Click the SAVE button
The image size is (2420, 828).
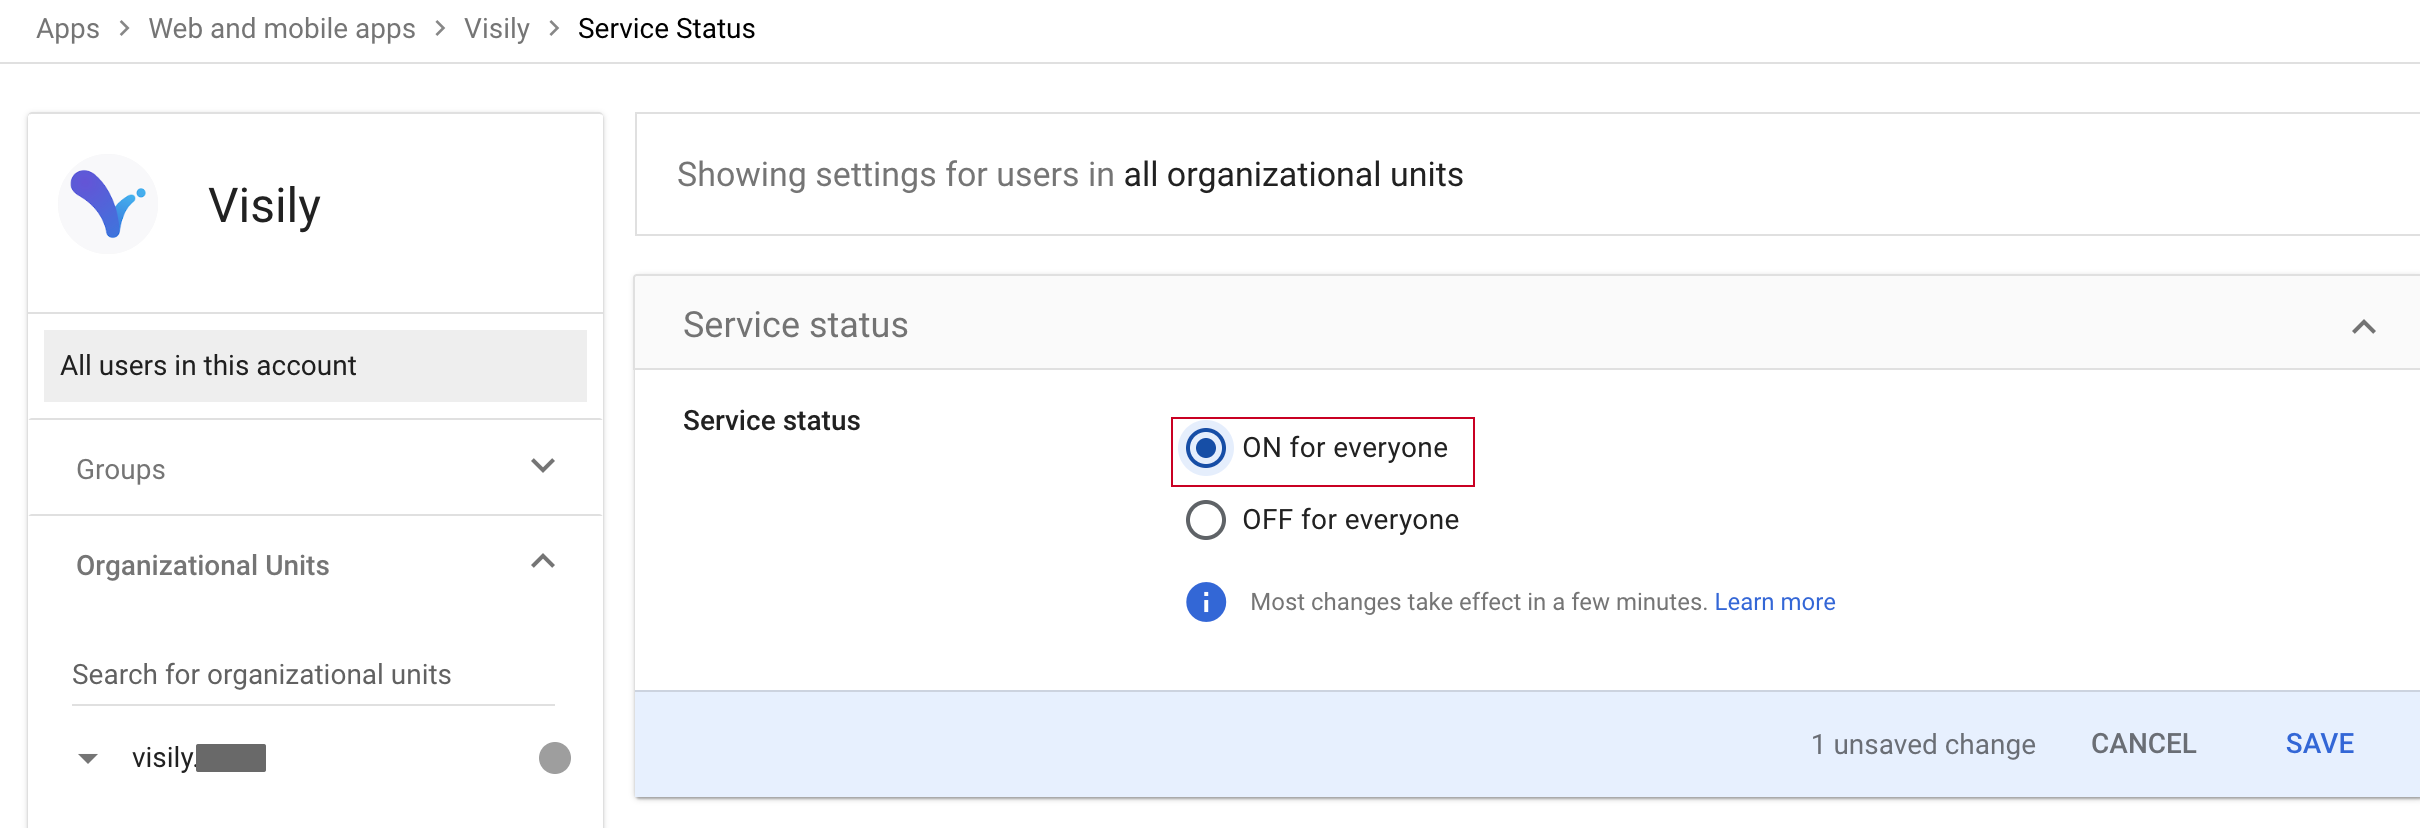(2320, 744)
